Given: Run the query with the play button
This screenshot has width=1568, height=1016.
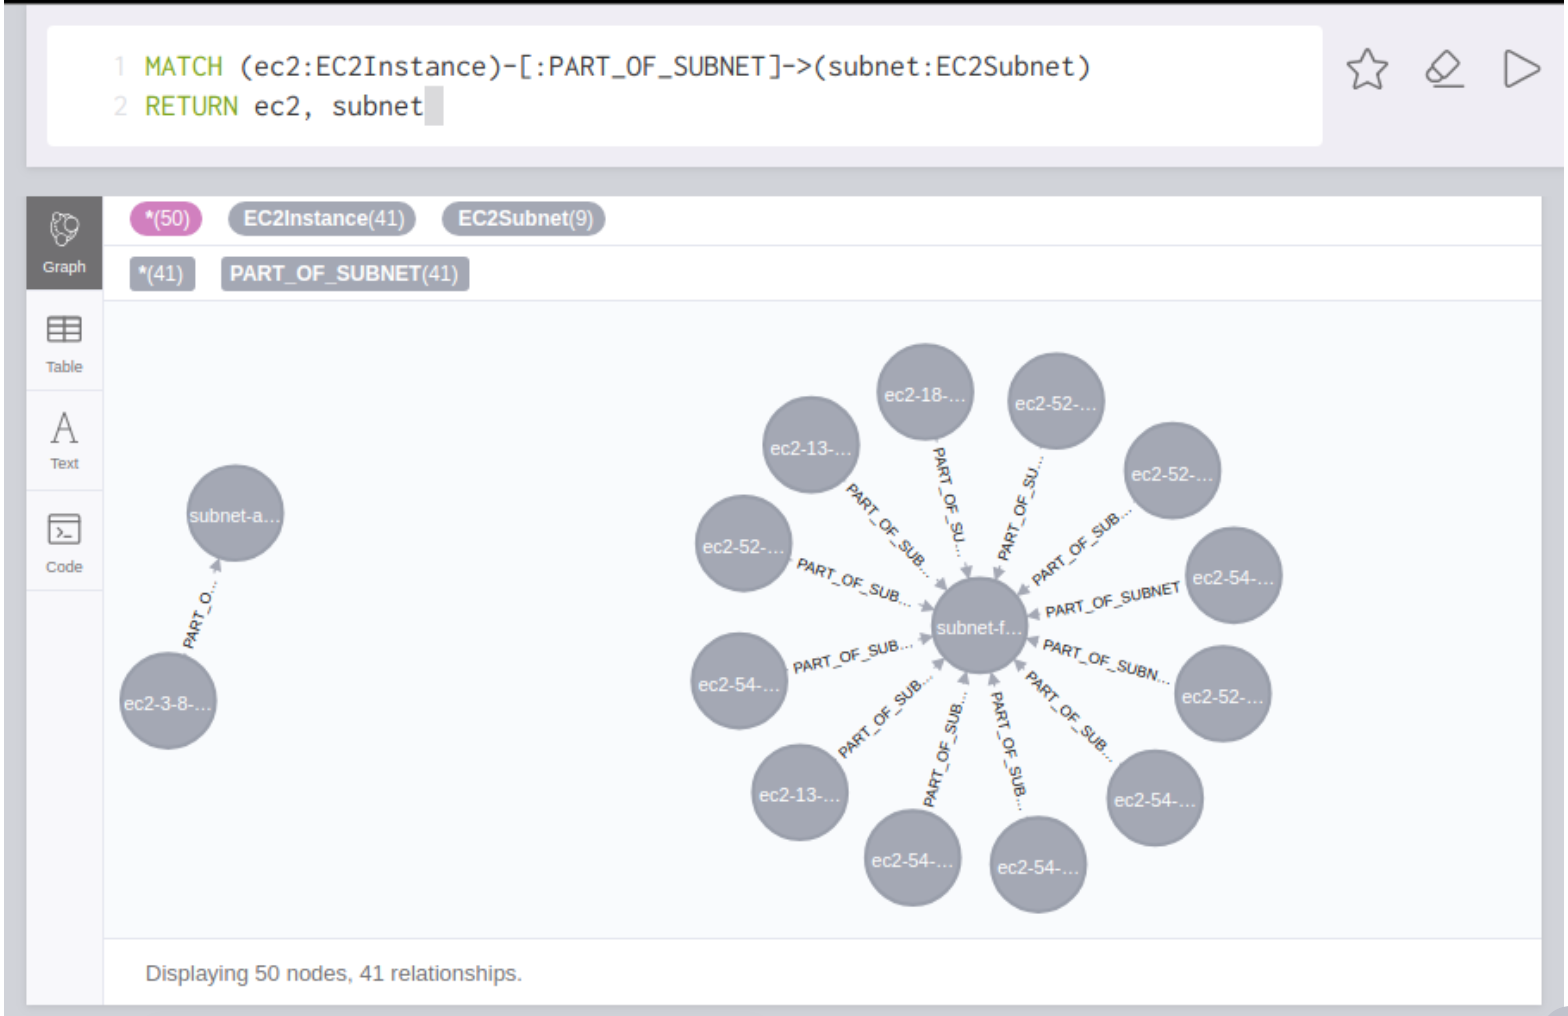Looking at the screenshot, I should pyautogui.click(x=1521, y=70).
